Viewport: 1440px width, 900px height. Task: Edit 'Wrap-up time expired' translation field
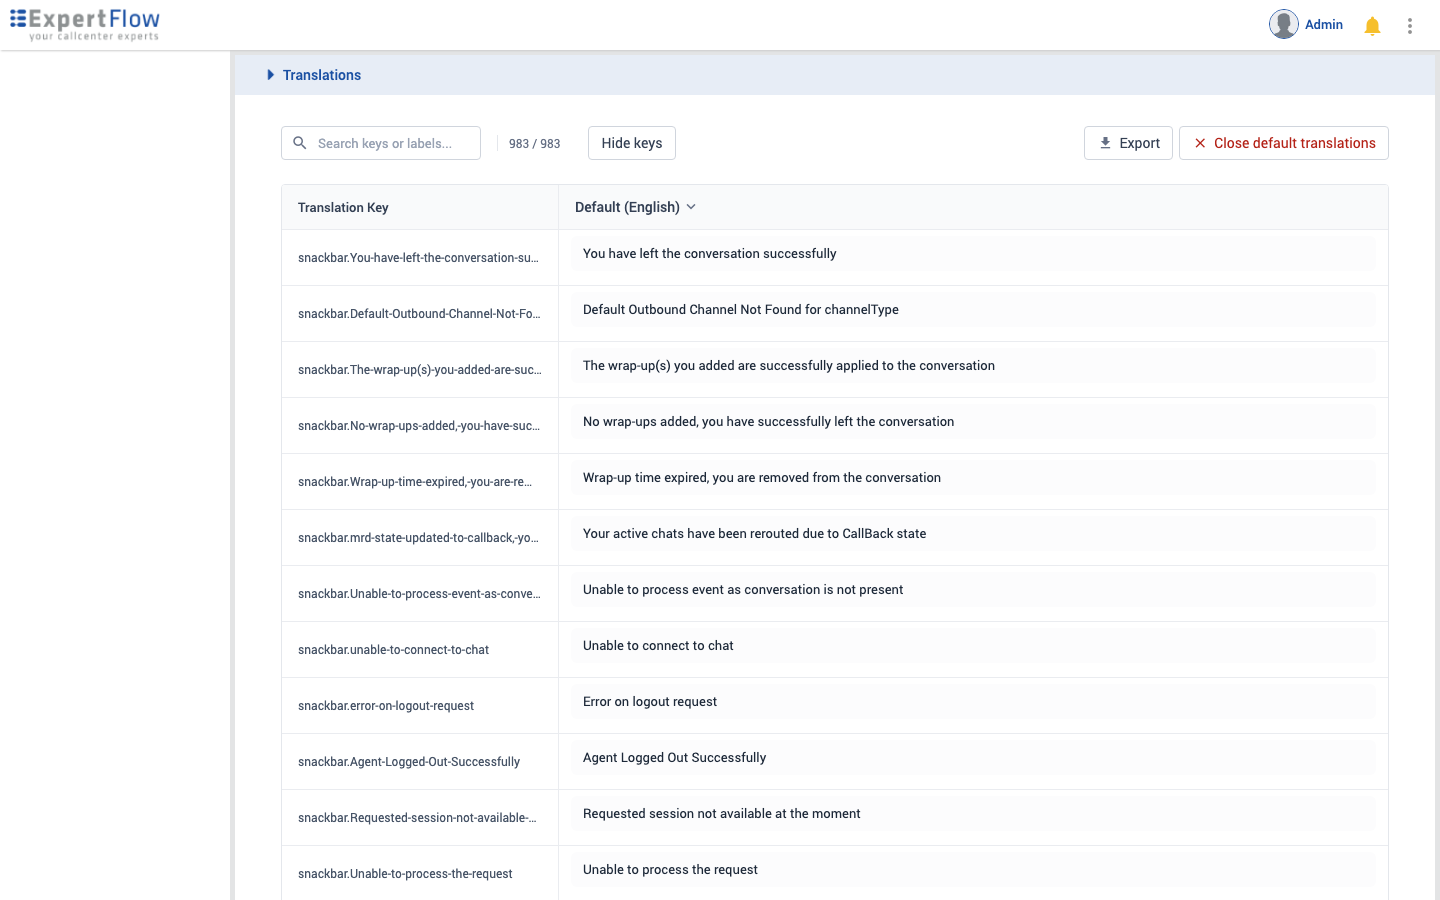coord(973,478)
